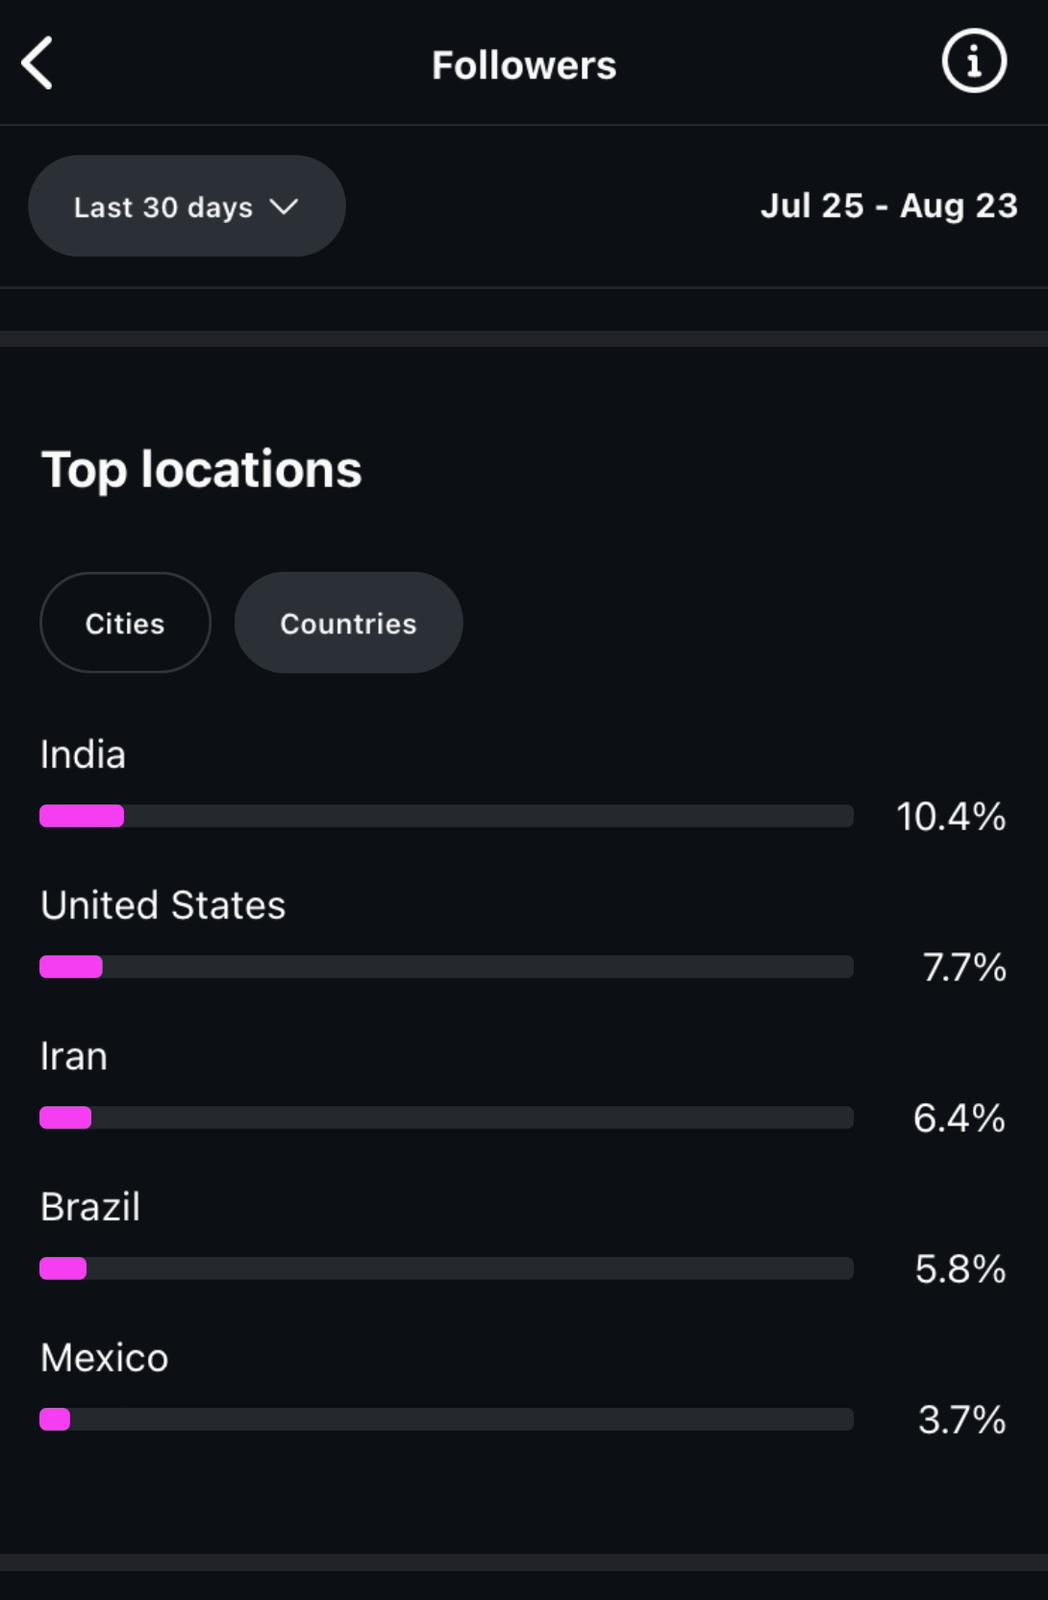The width and height of the screenshot is (1048, 1600).
Task: Open the Last 30 days dropdown
Action: [x=186, y=206]
